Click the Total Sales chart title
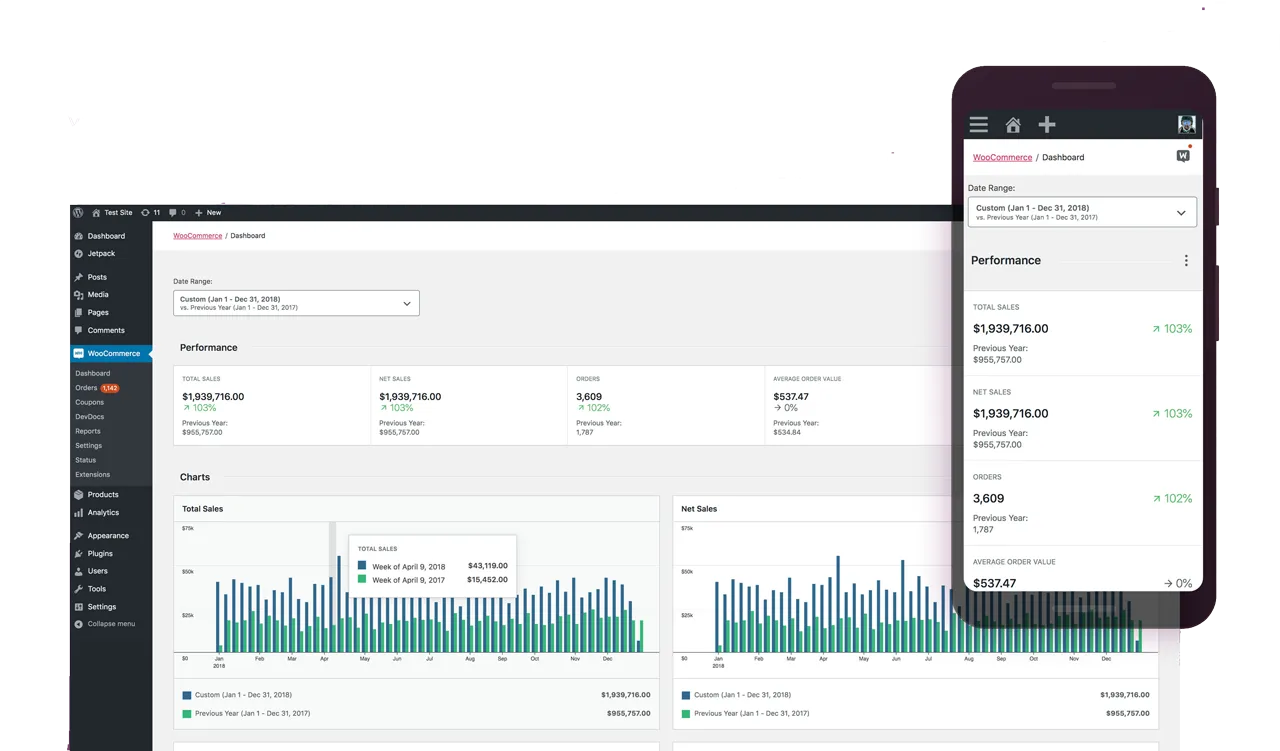1280x751 pixels. click(203, 509)
